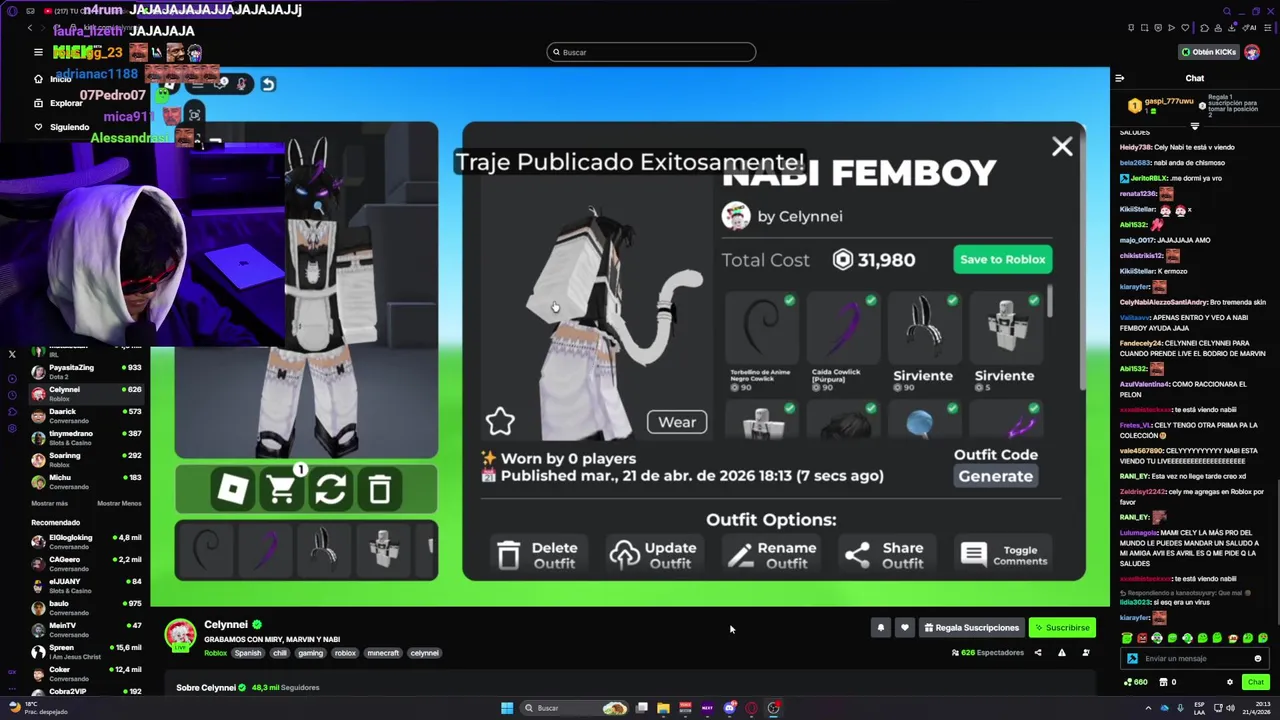The width and height of the screenshot is (1280, 720).
Task: Toggle Comments on the outfit
Action: tap(1004, 555)
